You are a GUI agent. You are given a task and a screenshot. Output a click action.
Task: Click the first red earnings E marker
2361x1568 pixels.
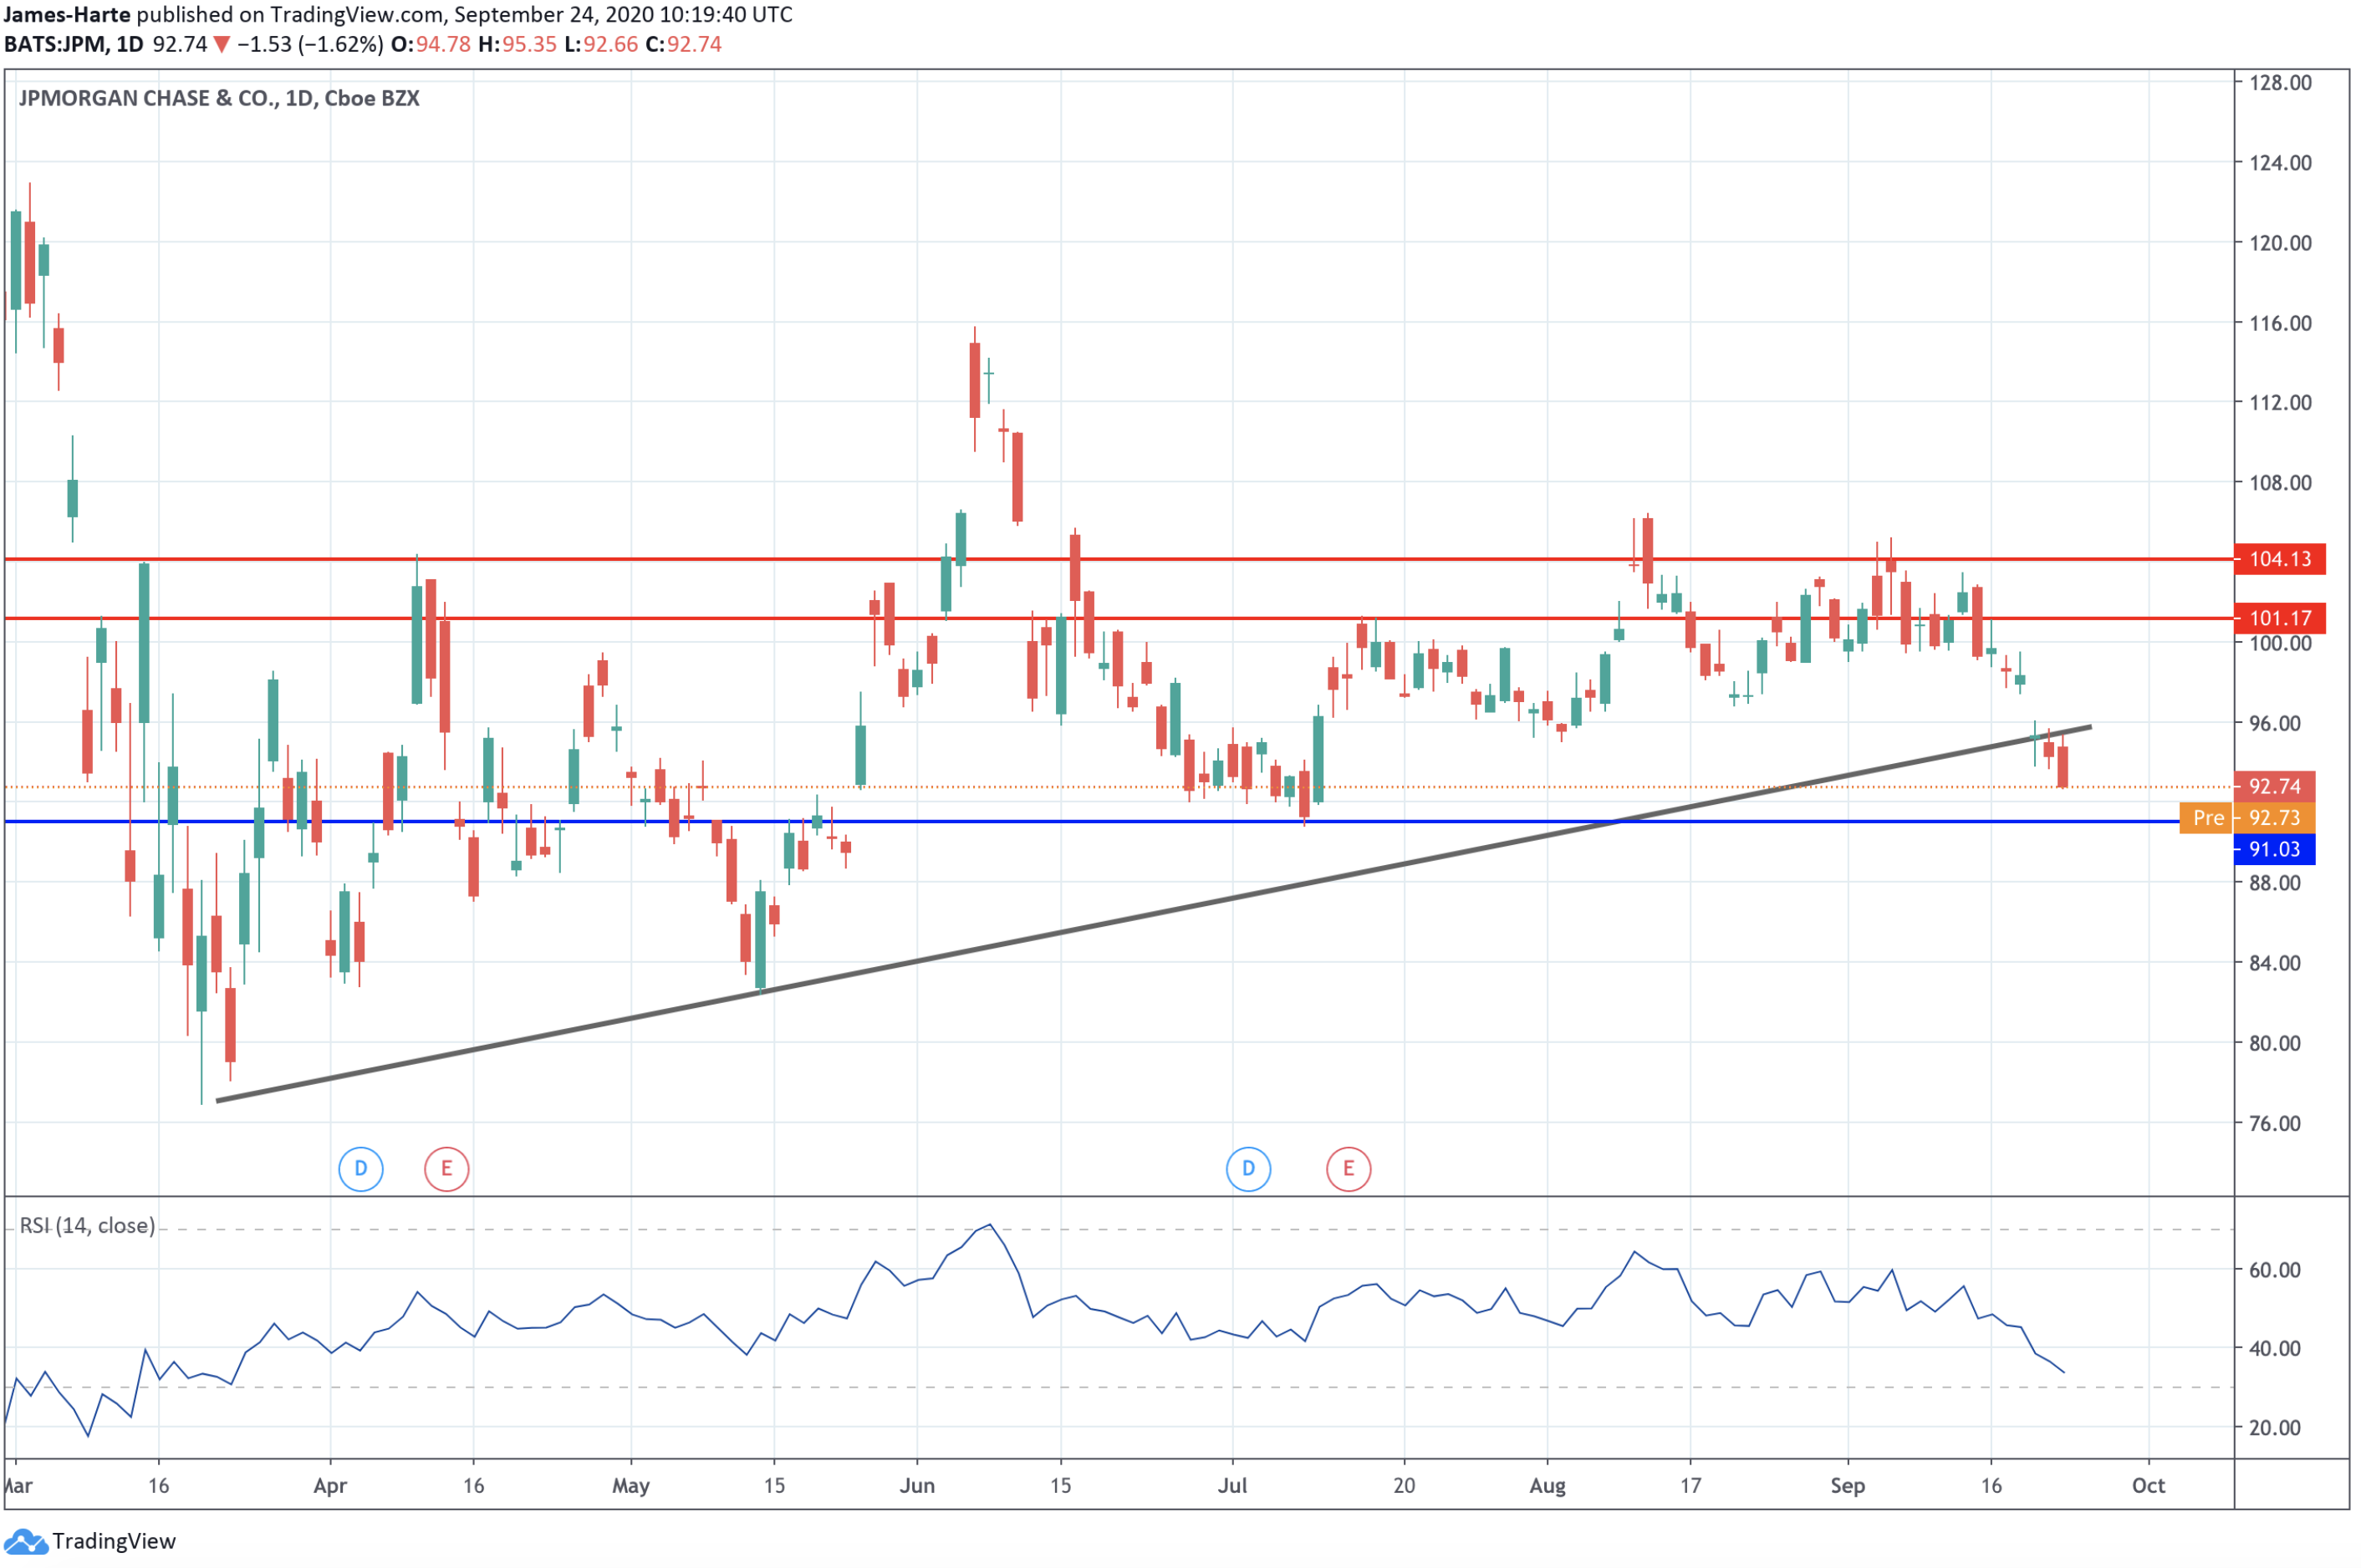(446, 1169)
